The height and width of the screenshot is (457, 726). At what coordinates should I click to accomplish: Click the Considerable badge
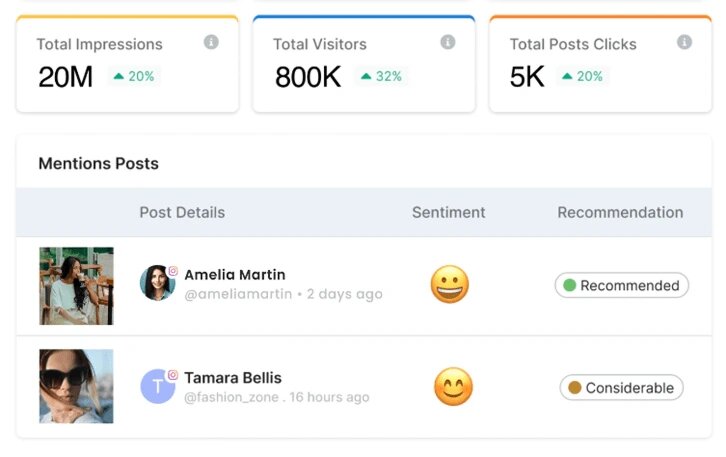tap(621, 388)
